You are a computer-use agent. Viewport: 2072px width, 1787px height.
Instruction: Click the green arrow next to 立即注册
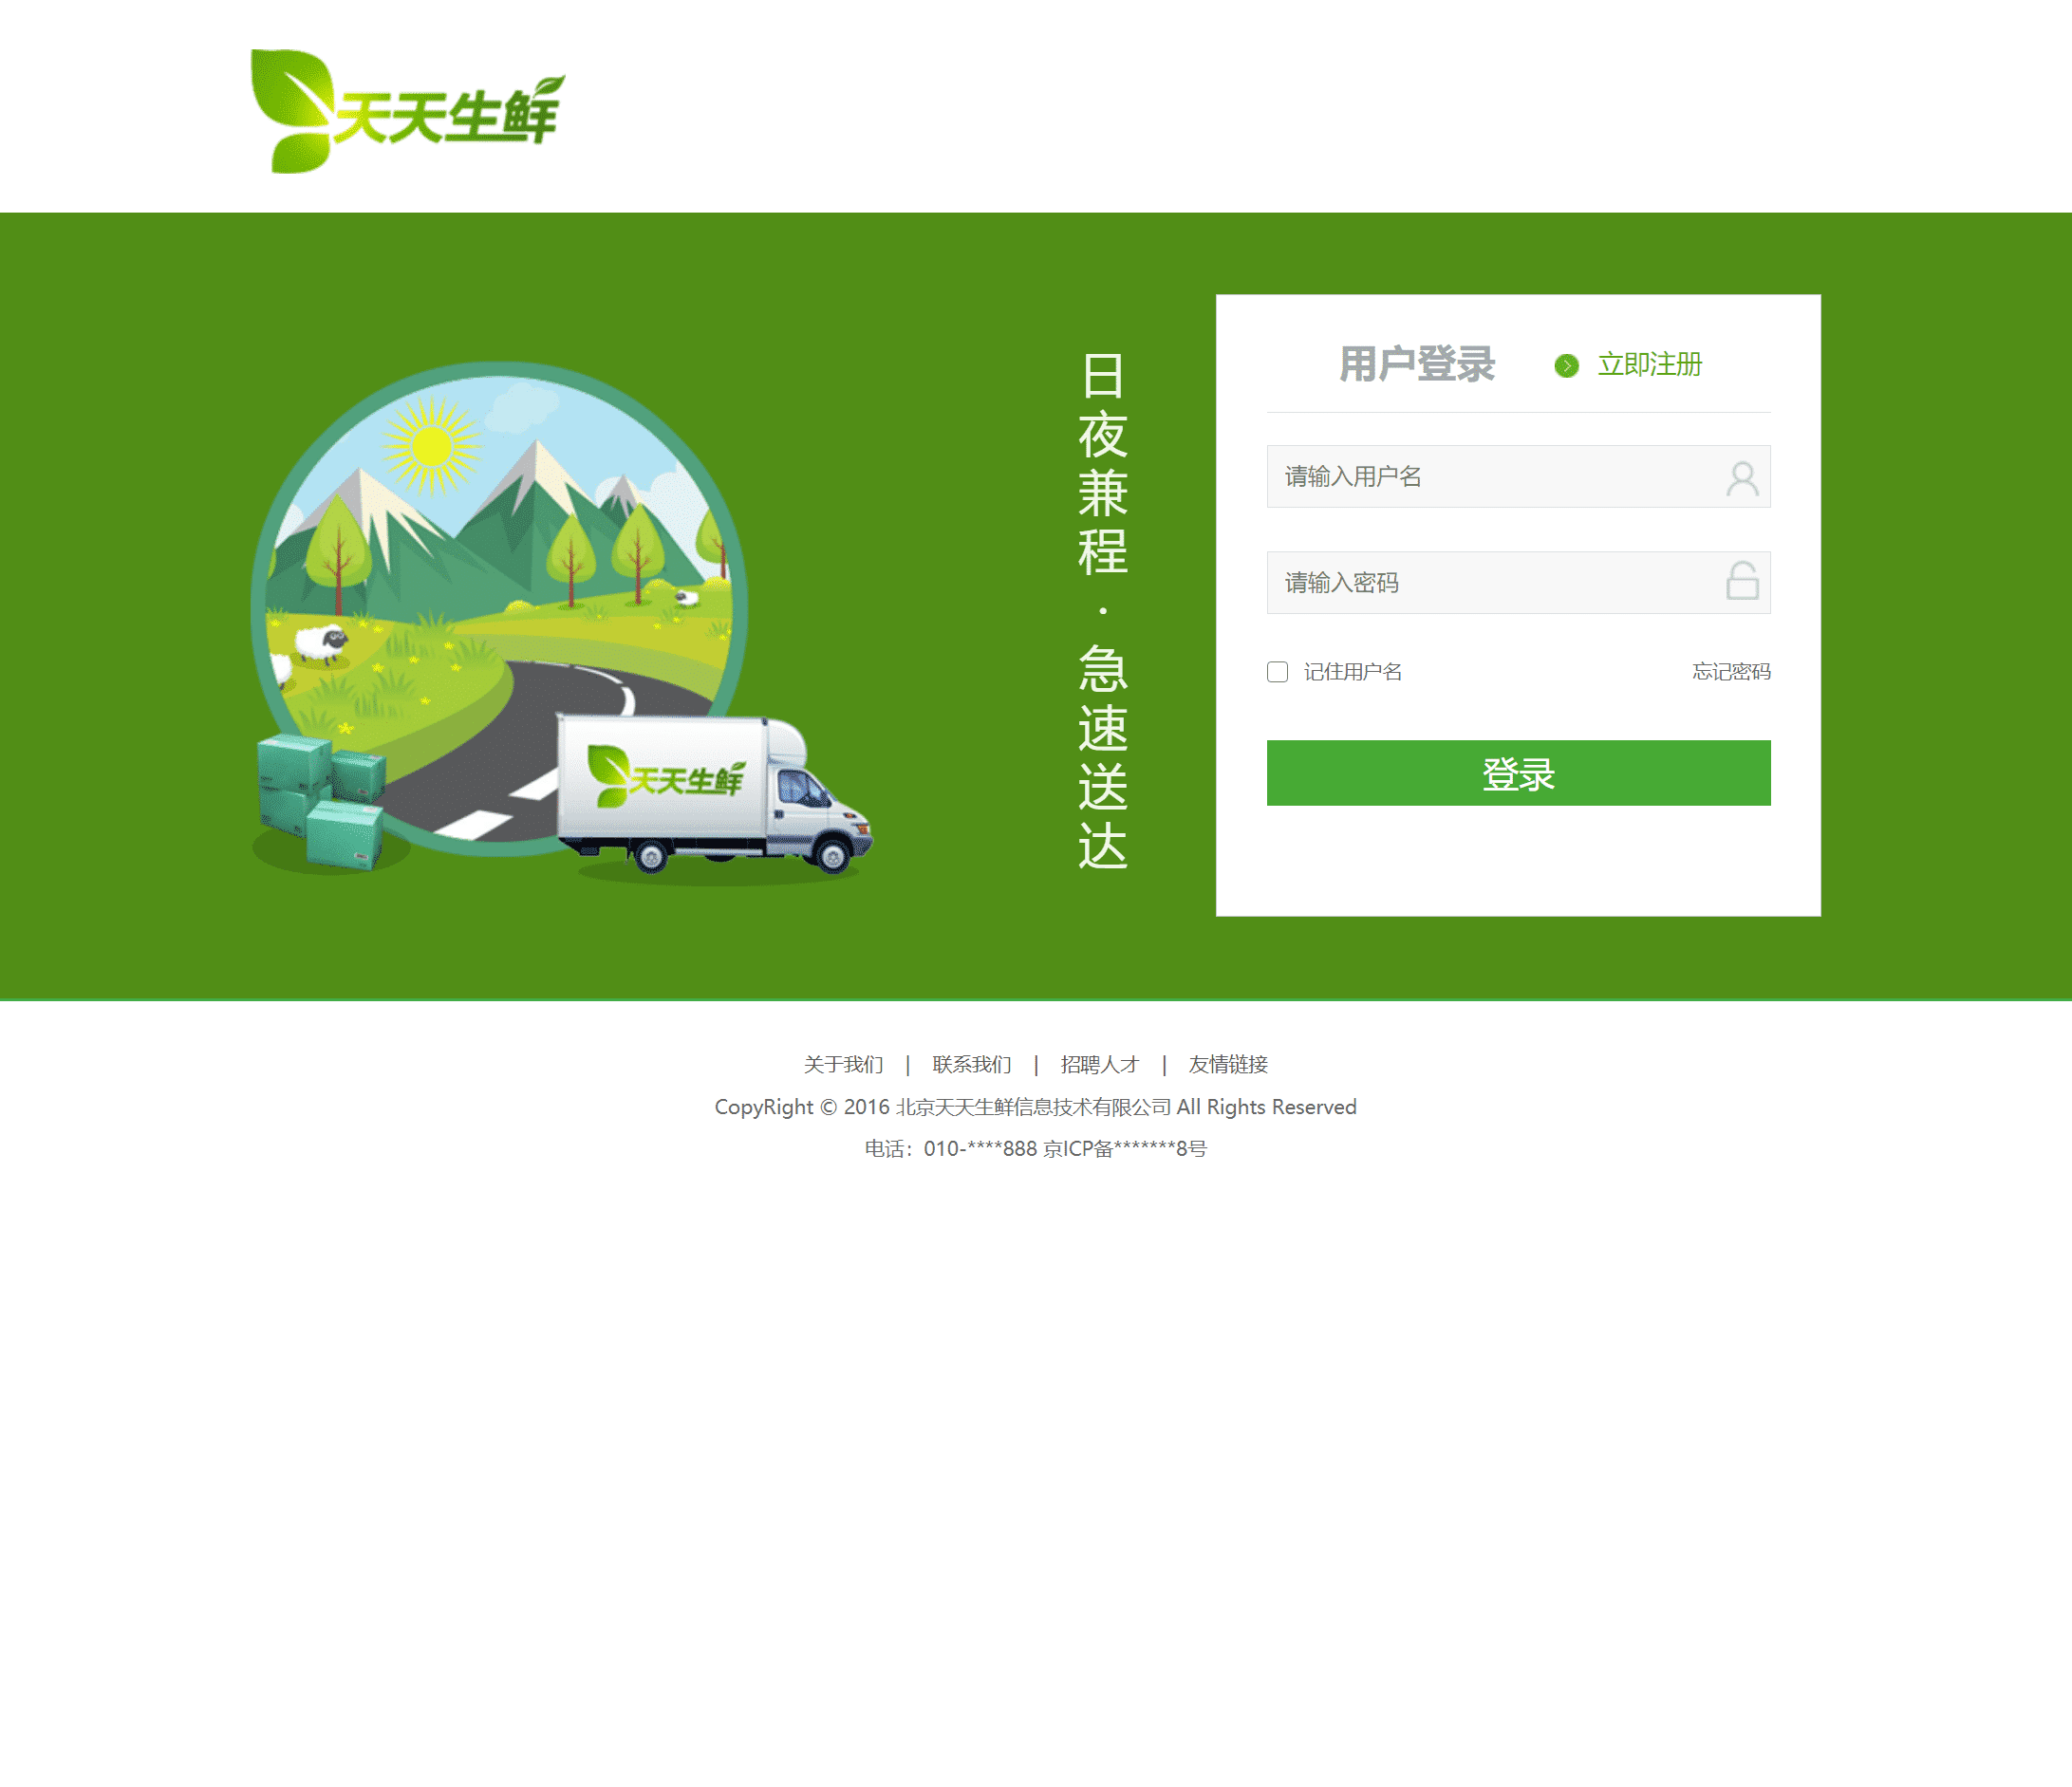click(1559, 364)
